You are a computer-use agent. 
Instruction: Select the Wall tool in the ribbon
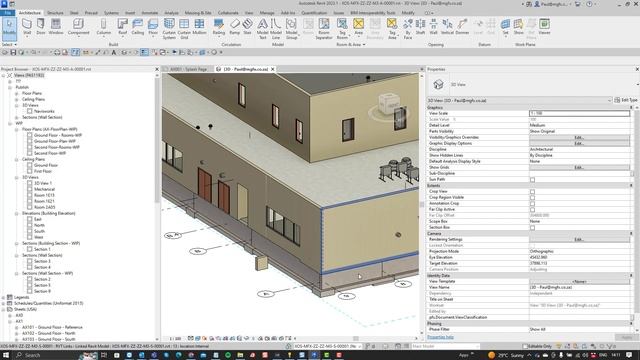coord(27,27)
